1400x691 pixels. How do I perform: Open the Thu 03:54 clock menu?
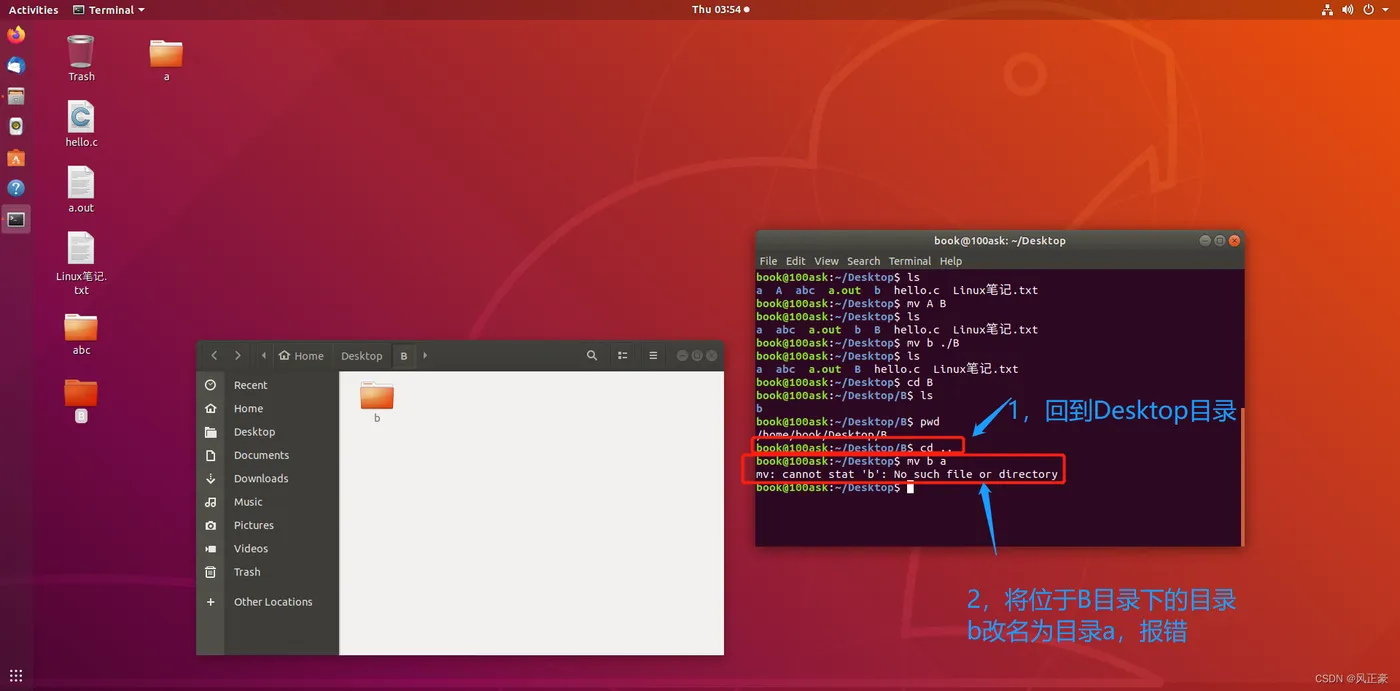coord(720,10)
